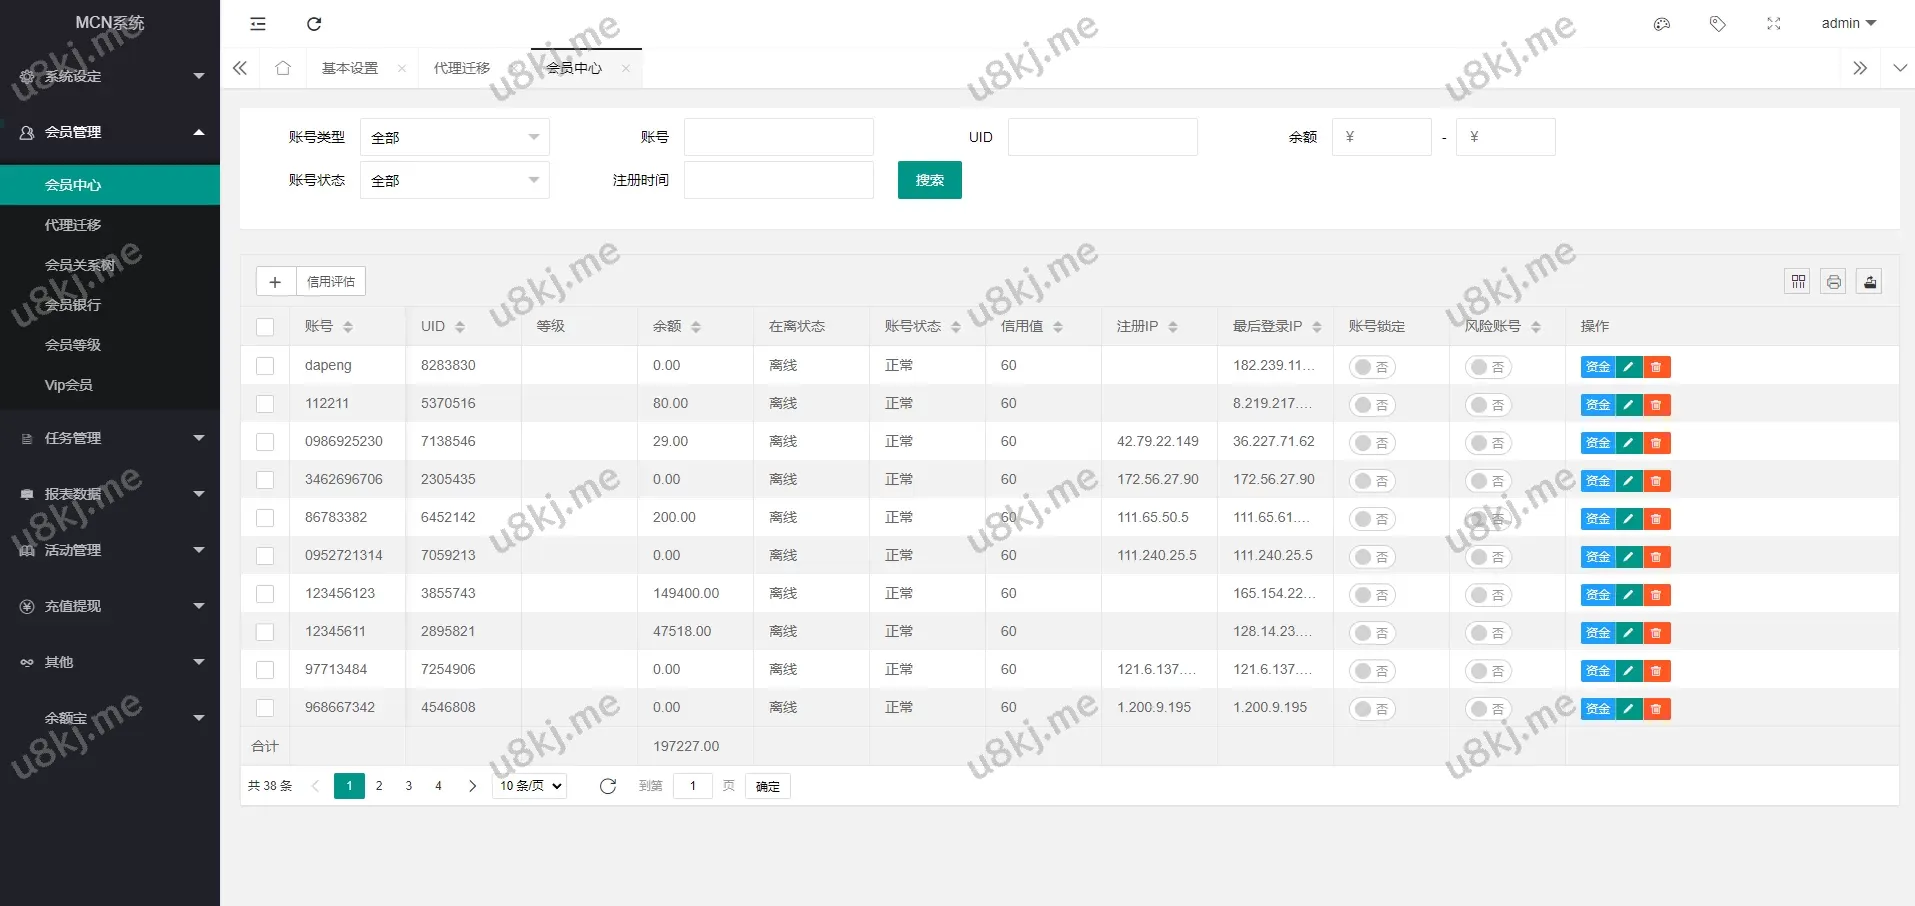Toggle risk account switch for 3462696706
This screenshot has height=906, width=1915.
pyautogui.click(x=1488, y=481)
